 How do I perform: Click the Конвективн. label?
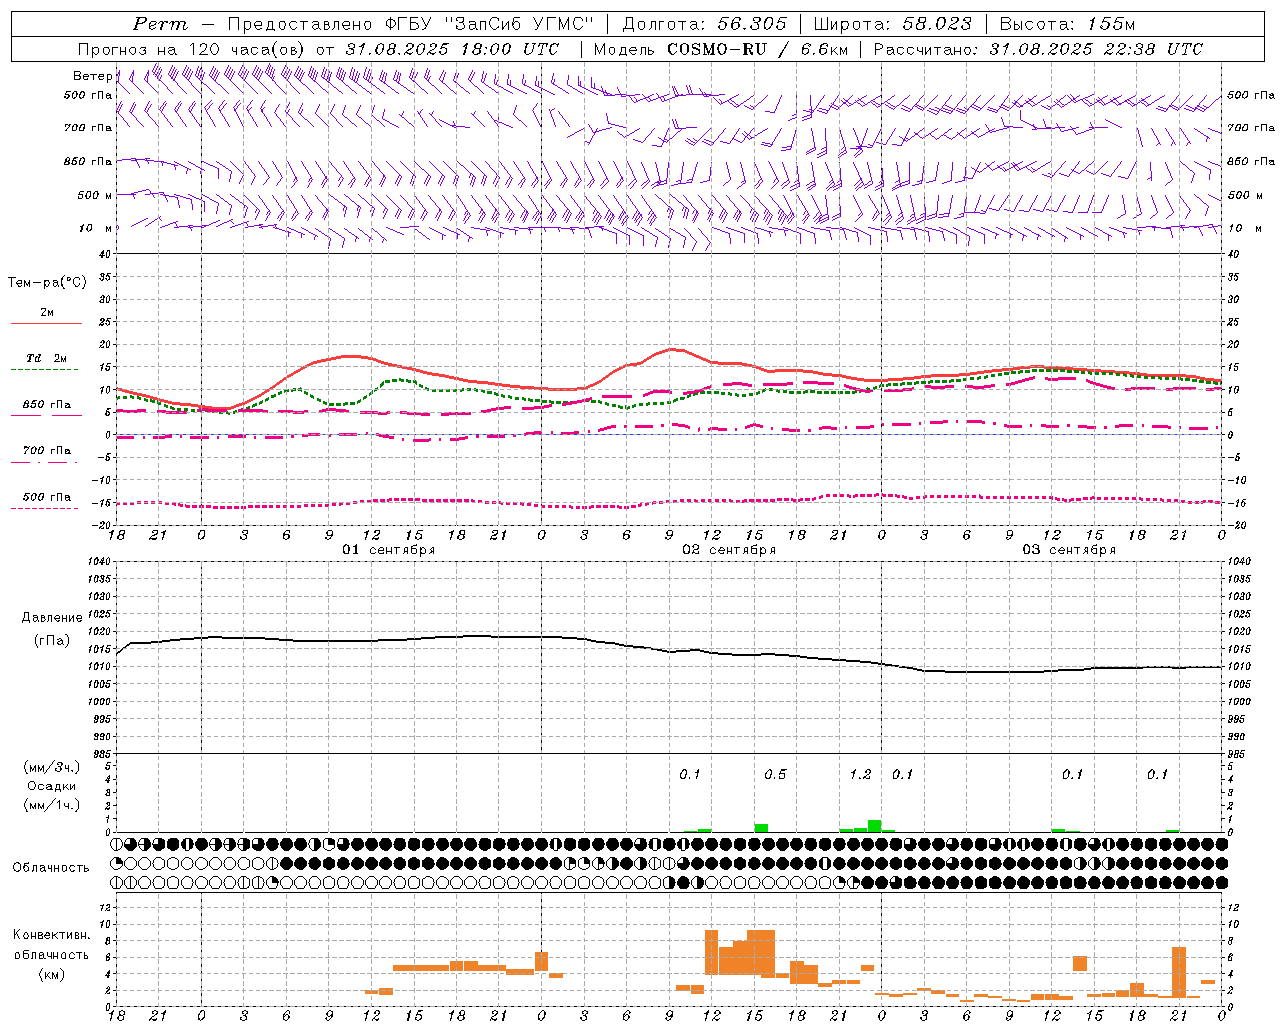[x=51, y=935]
